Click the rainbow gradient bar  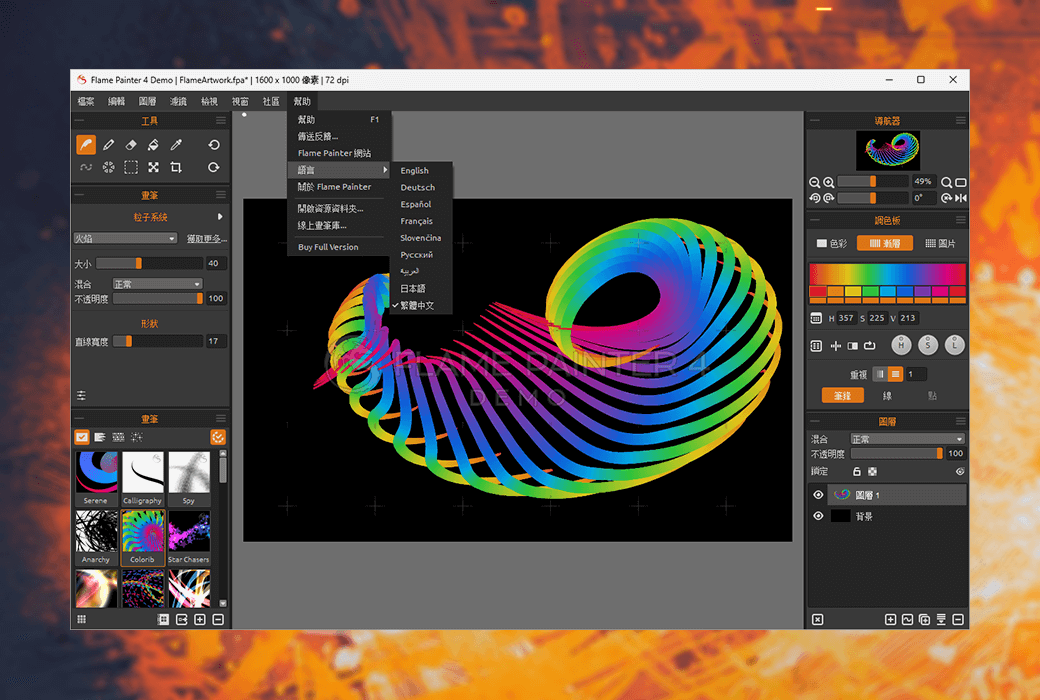coord(887,275)
